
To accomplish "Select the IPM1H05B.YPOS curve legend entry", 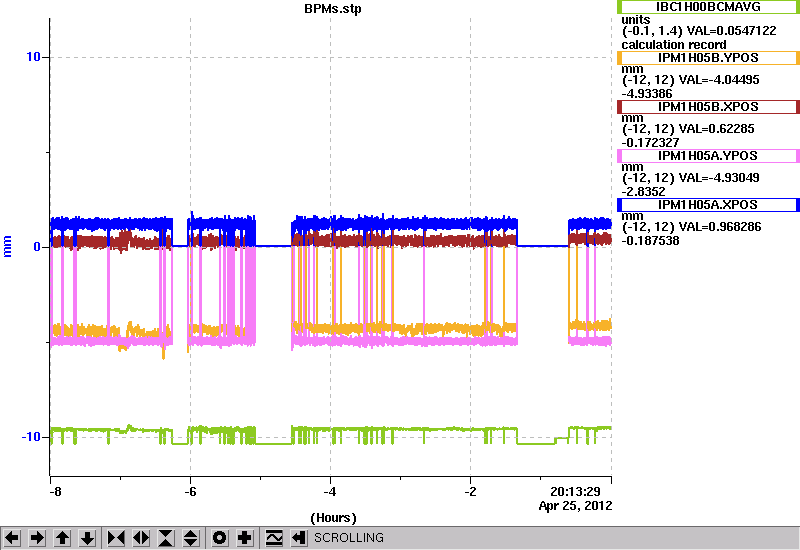I will click(x=708, y=58).
